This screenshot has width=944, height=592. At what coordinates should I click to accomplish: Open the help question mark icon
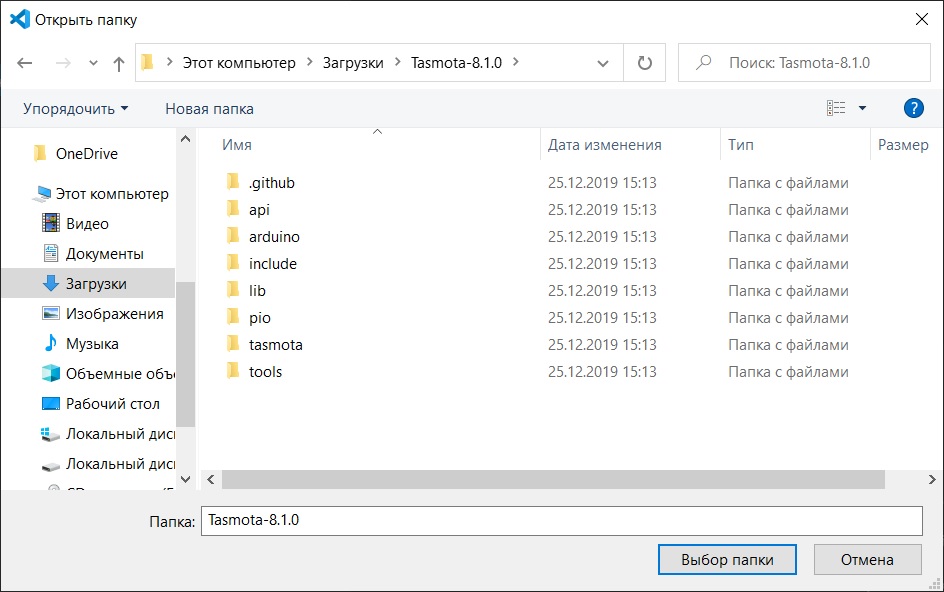click(913, 108)
